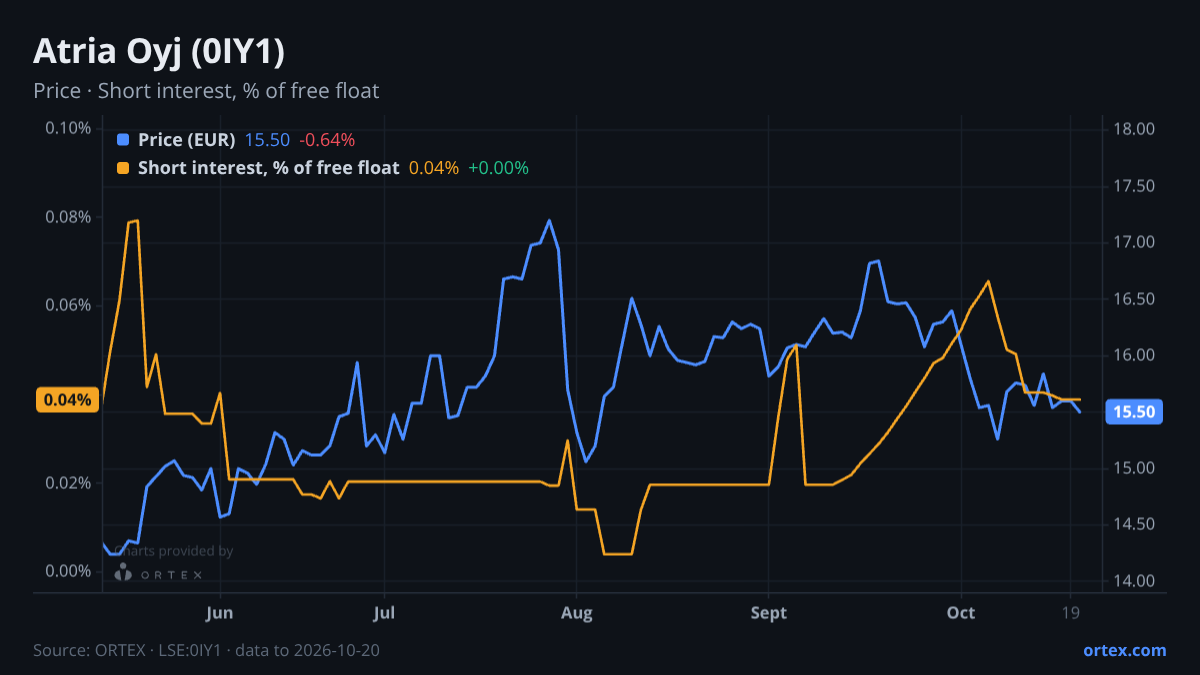Click the Jun label on time axis
The image size is (1200, 675).
pyautogui.click(x=220, y=613)
